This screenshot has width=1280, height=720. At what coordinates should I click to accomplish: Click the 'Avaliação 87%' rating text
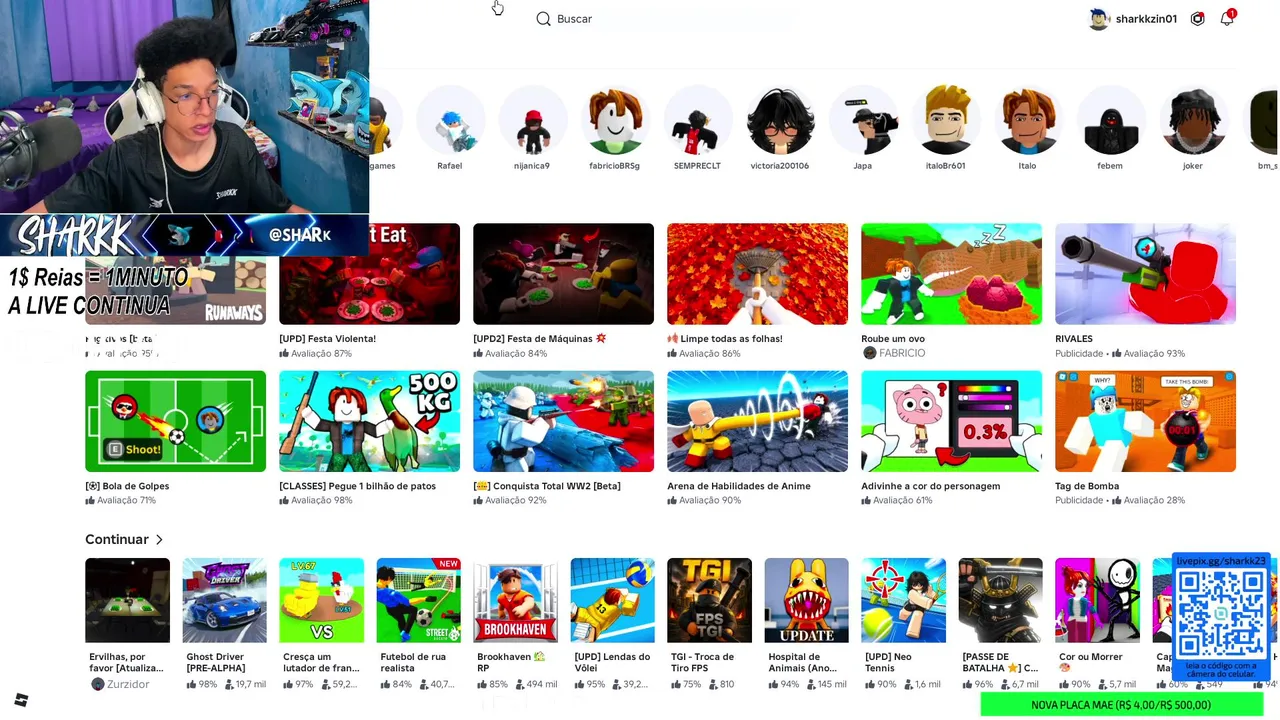tap(321, 353)
